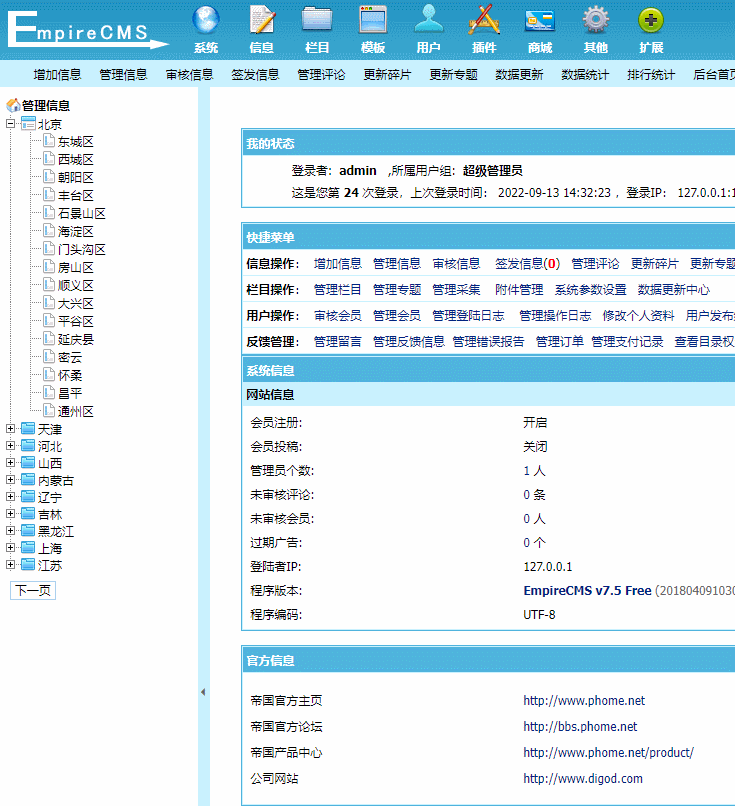Image resolution: width=735 pixels, height=806 pixels.
Task: Open 数据更新中心 quick menu link
Action: (674, 289)
